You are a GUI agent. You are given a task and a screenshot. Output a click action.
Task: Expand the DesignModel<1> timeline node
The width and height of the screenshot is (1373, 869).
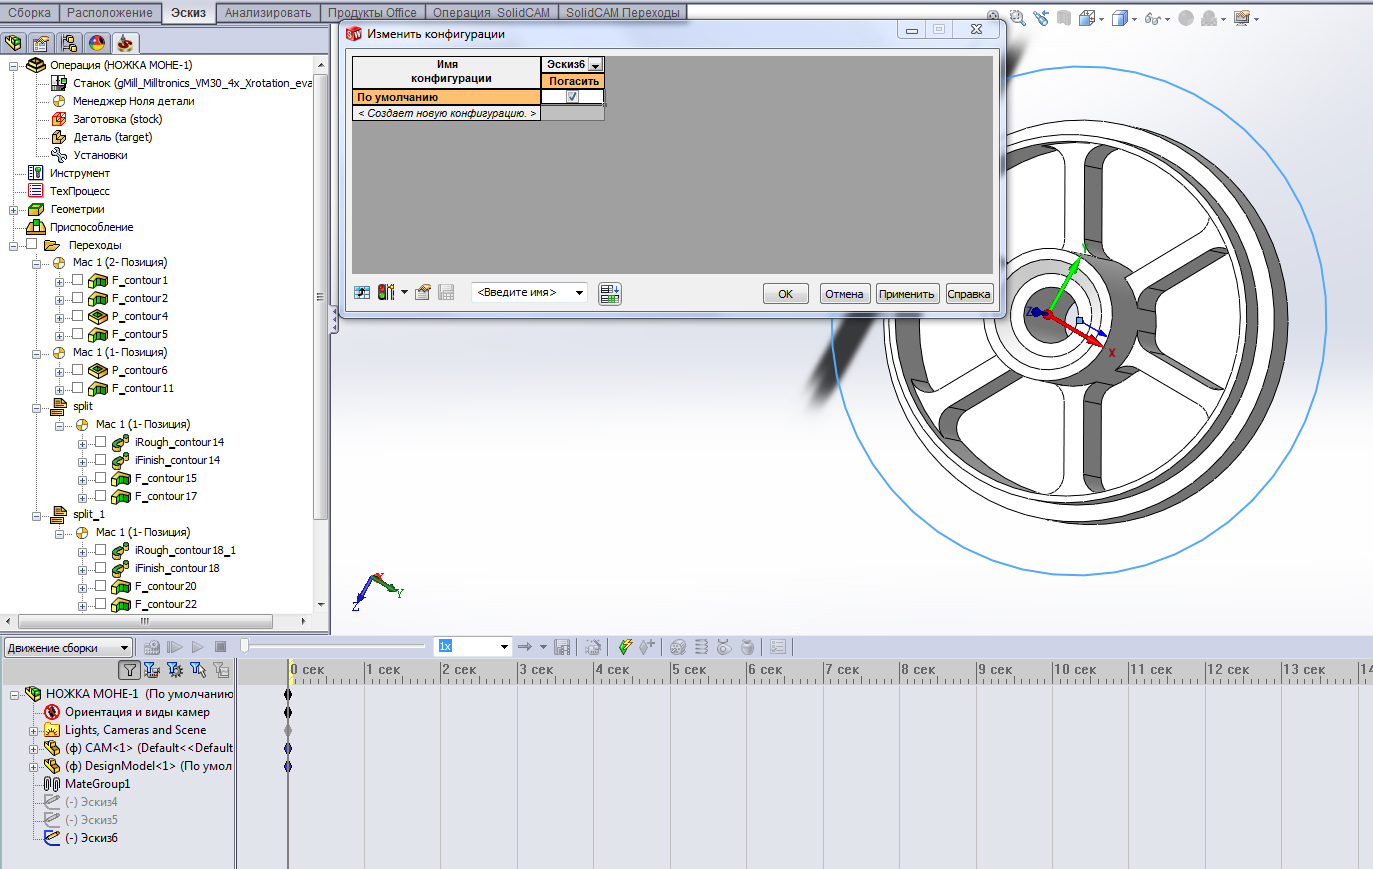33,767
